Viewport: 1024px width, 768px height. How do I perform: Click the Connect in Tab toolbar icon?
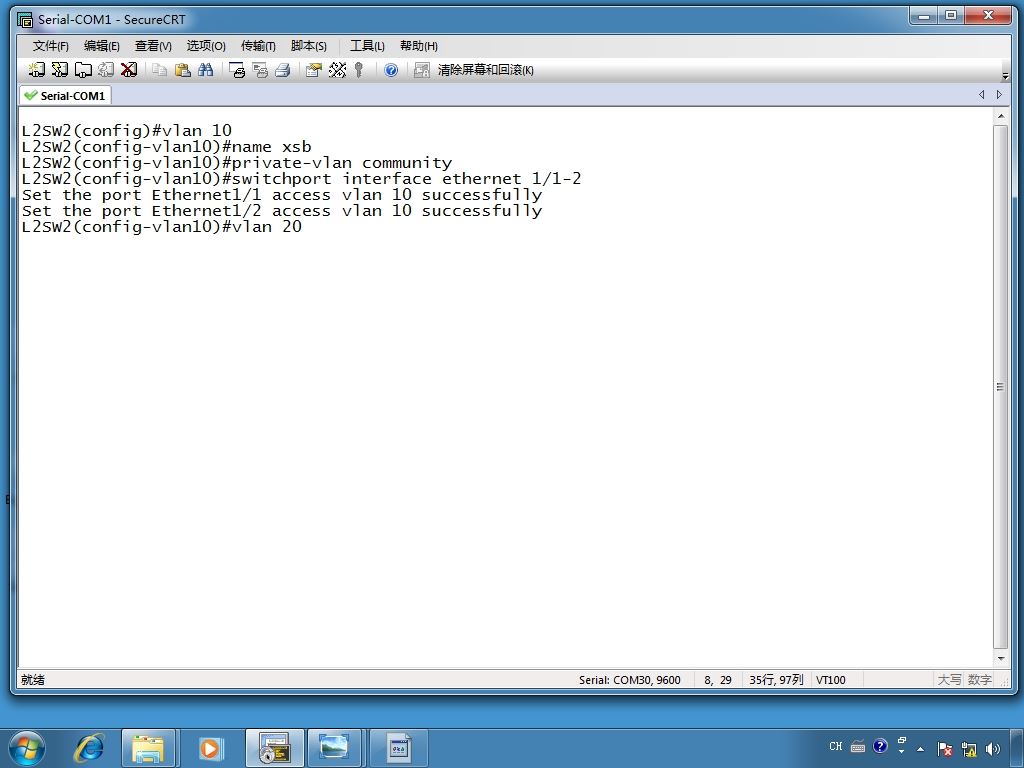click(x=83, y=70)
